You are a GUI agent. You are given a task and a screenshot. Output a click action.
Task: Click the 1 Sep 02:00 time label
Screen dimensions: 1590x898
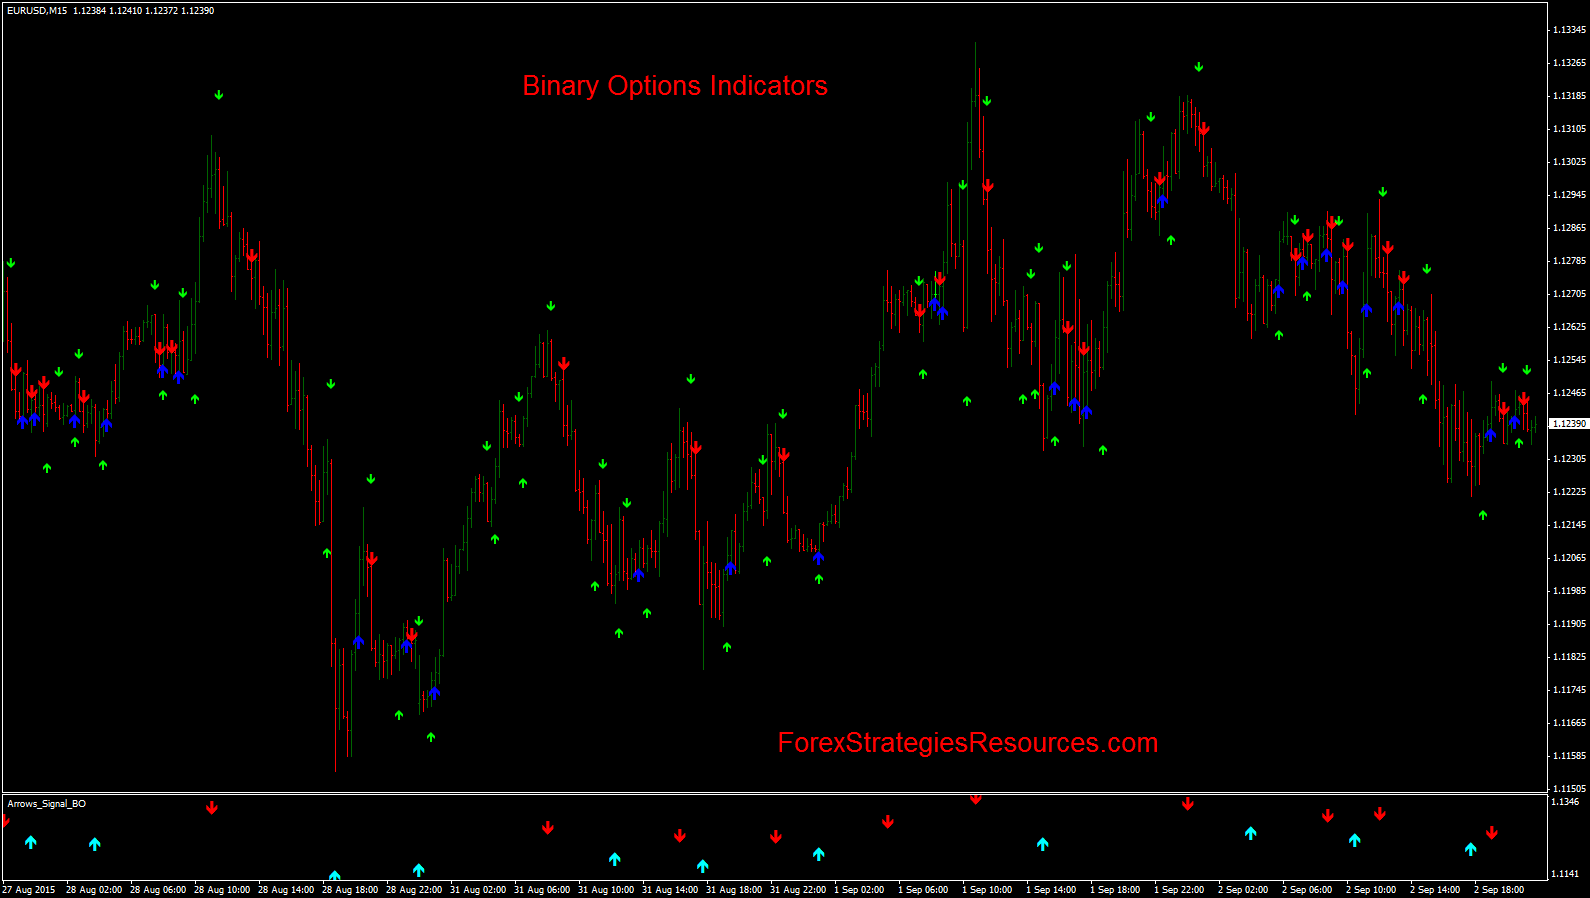coord(859,890)
